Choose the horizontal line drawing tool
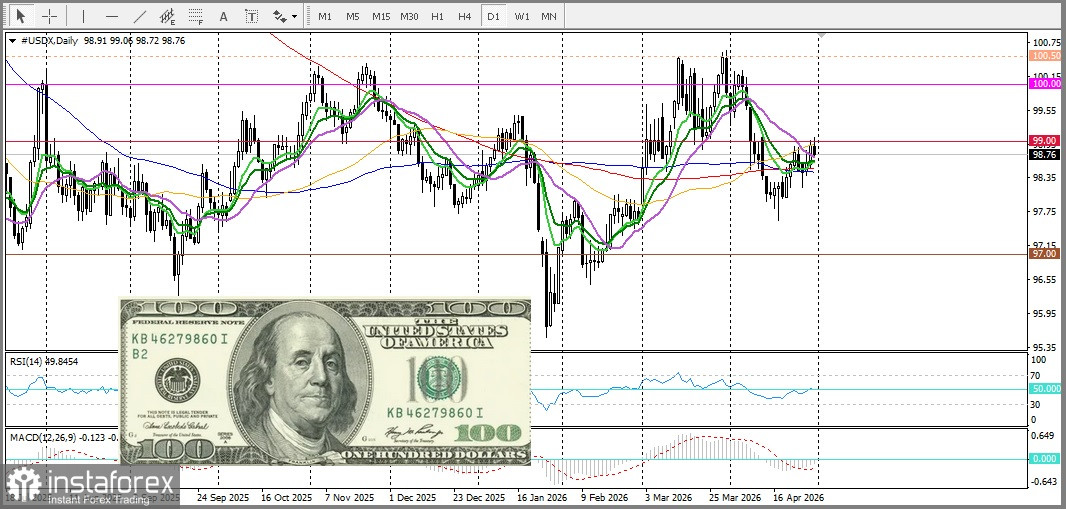Viewport: 1066px width, 509px height. point(112,15)
